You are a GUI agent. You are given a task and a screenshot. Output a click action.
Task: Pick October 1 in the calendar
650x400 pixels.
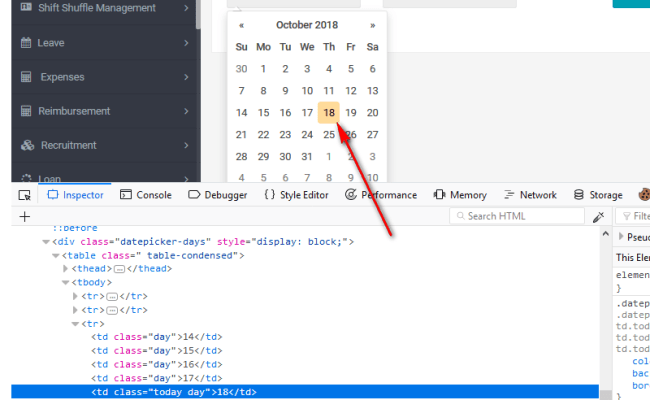pos(263,69)
